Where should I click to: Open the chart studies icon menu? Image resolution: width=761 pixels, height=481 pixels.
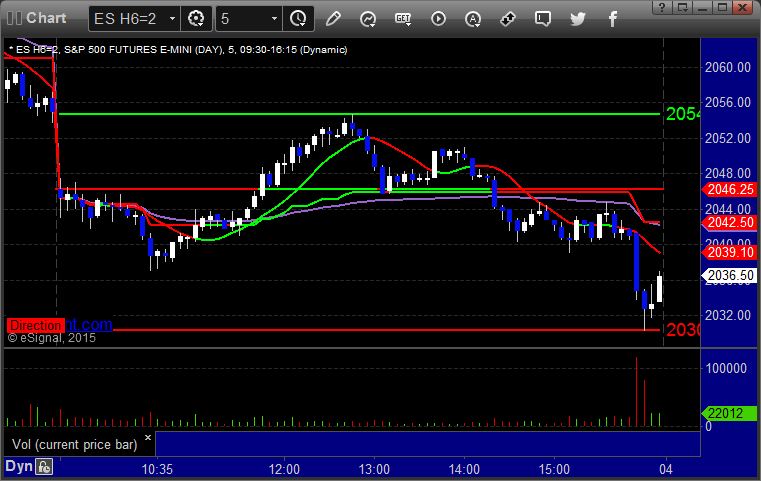pos(368,19)
